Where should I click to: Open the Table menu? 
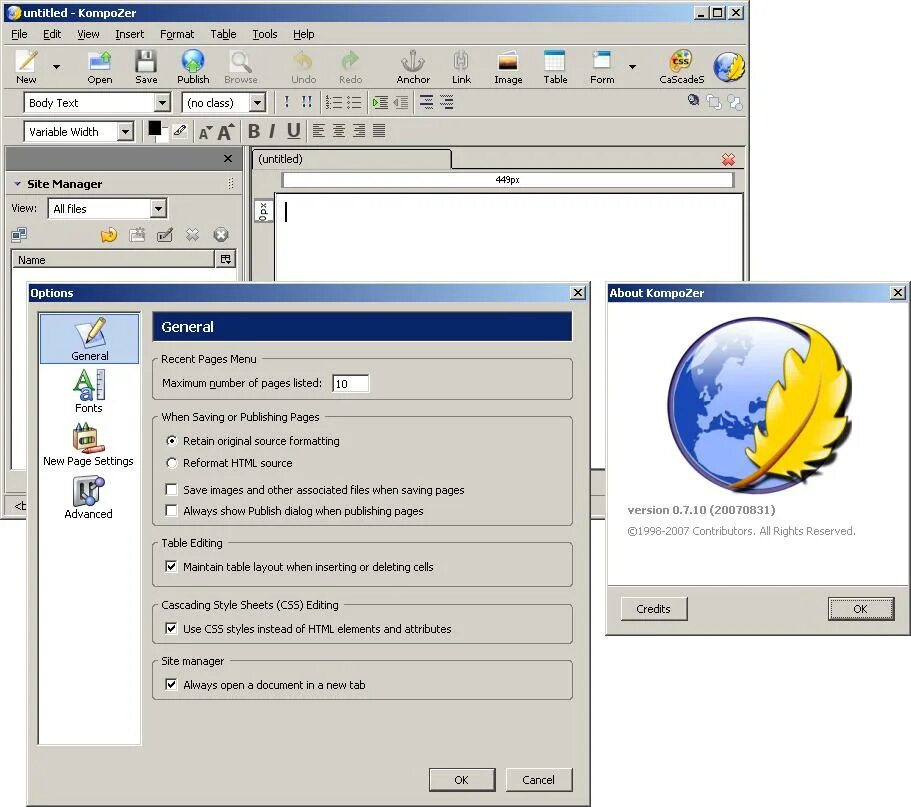pyautogui.click(x=223, y=34)
